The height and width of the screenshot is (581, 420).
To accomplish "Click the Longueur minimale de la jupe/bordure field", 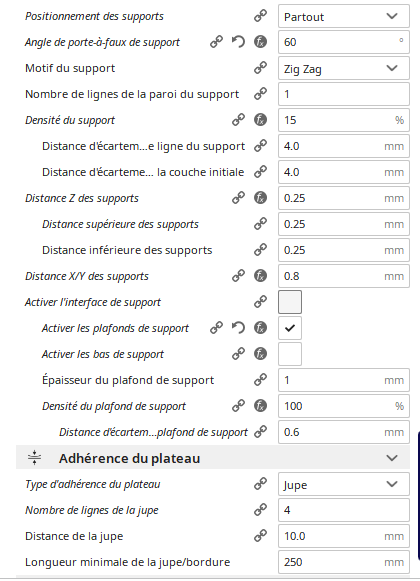I will 344,562.
